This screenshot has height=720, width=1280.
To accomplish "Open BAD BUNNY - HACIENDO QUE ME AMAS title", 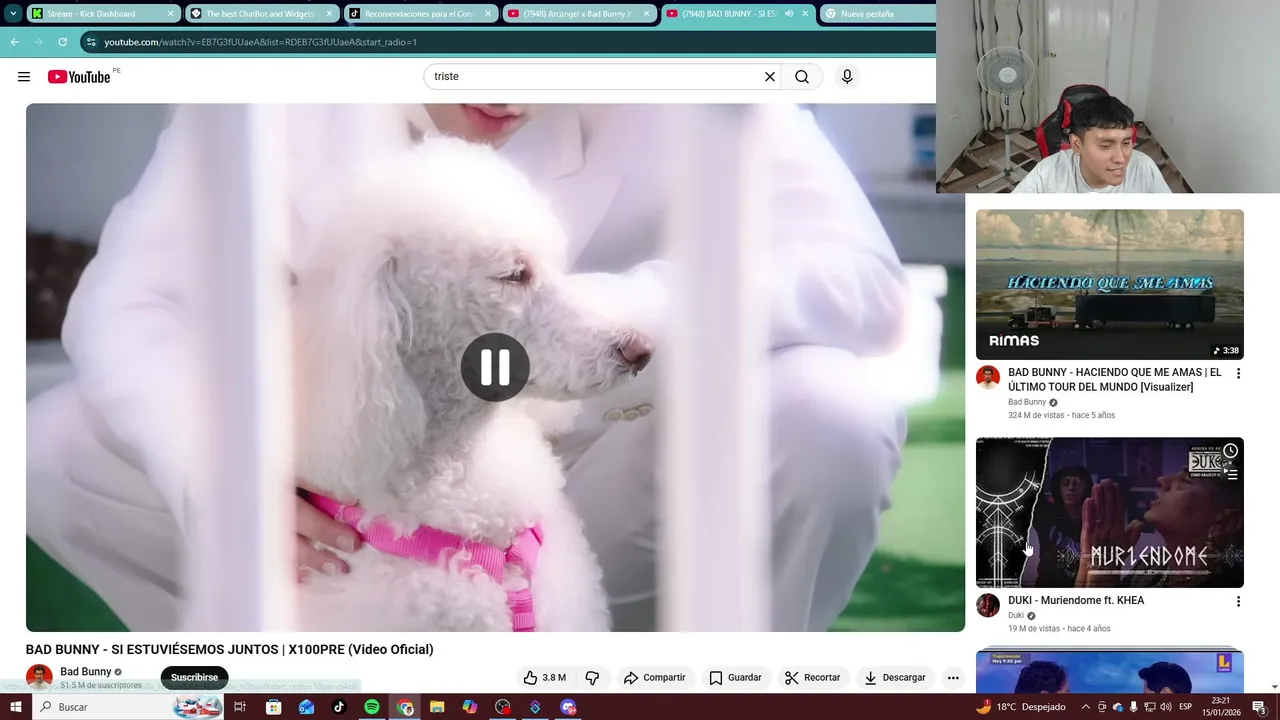I will tap(1115, 379).
